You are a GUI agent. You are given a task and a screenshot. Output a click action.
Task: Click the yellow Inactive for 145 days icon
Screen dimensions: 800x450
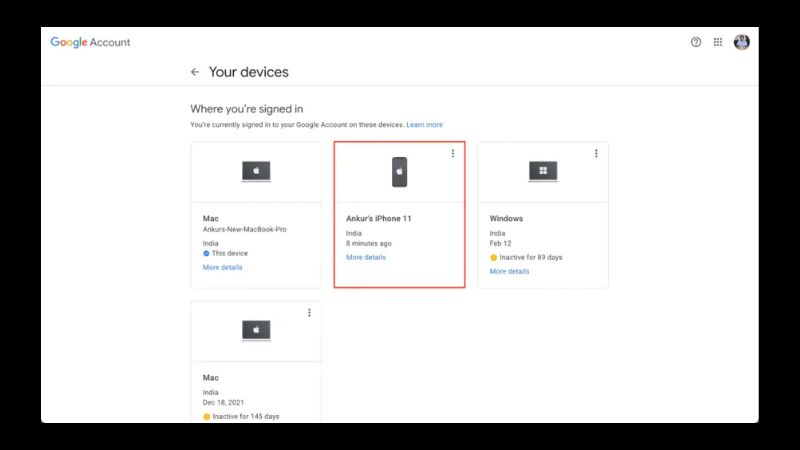207,417
